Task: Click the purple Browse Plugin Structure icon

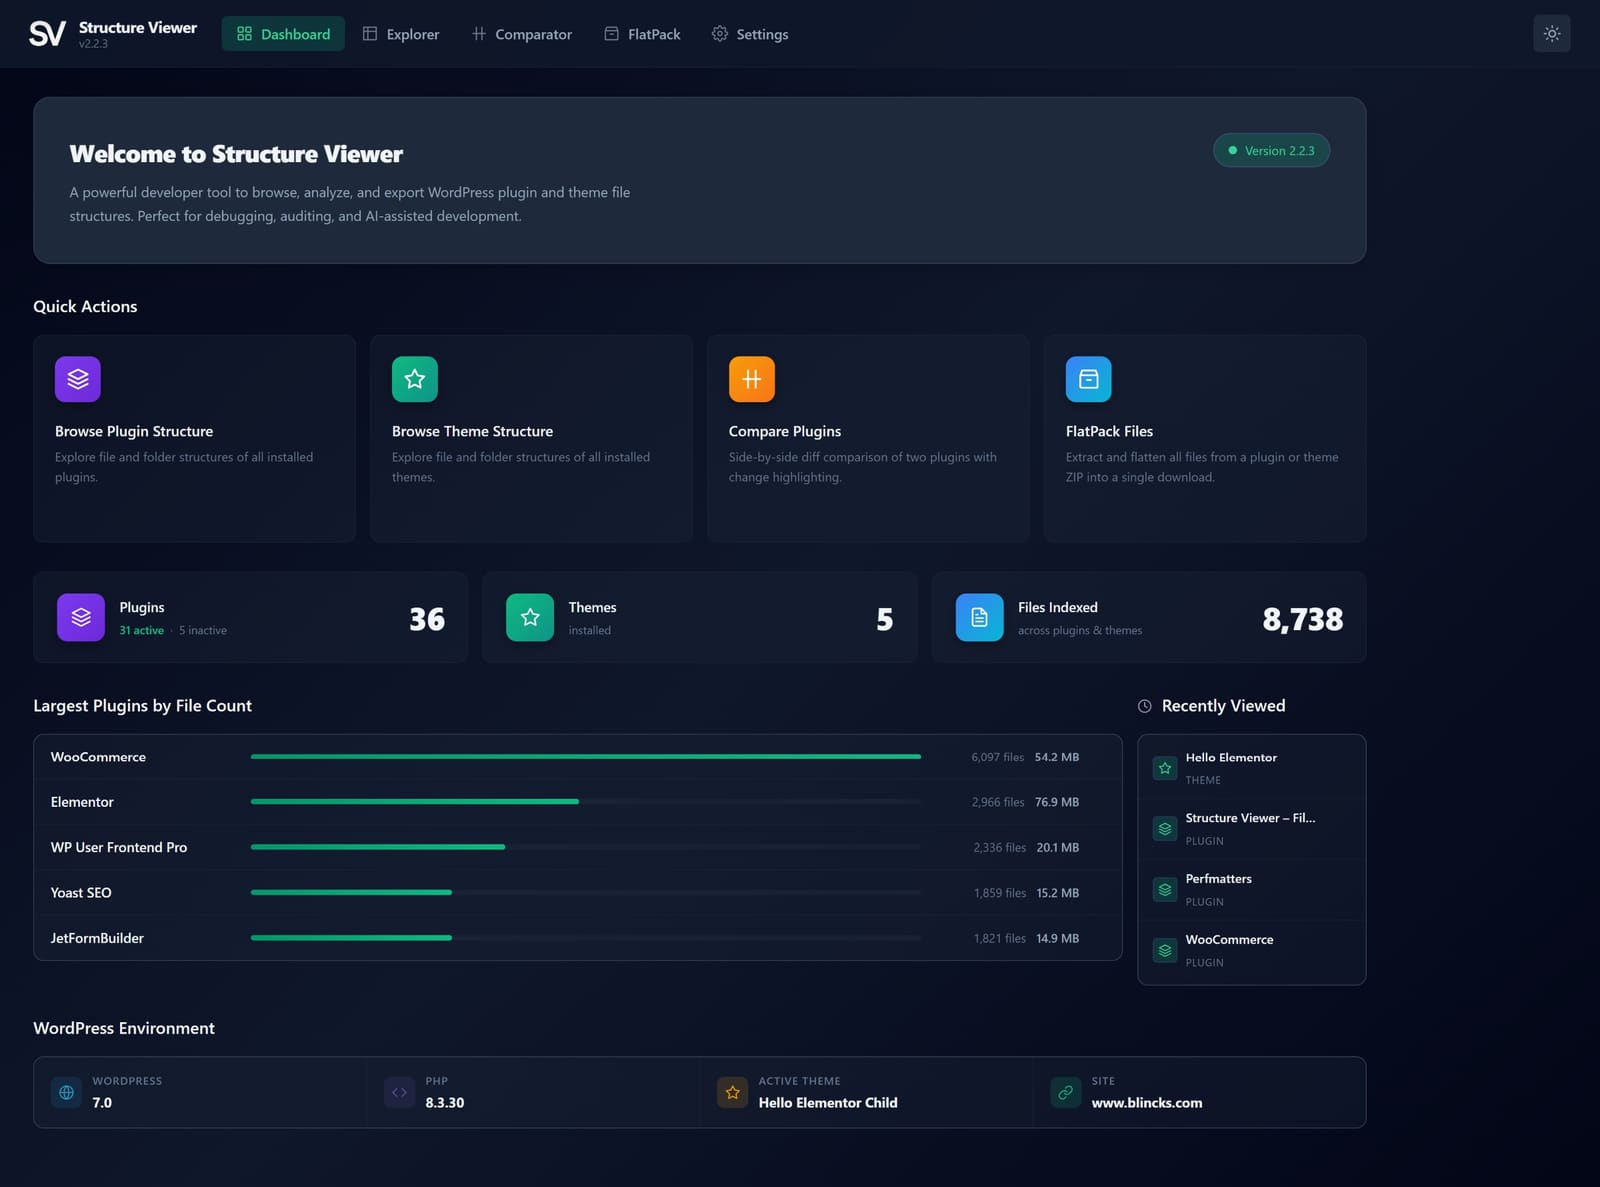Action: 78,379
